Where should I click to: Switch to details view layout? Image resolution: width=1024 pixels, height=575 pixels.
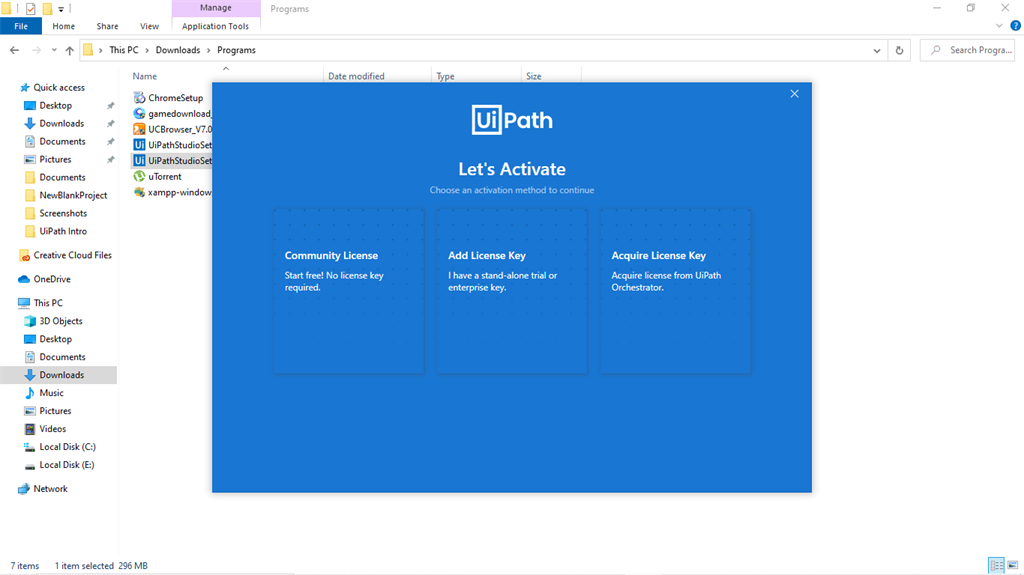996,565
